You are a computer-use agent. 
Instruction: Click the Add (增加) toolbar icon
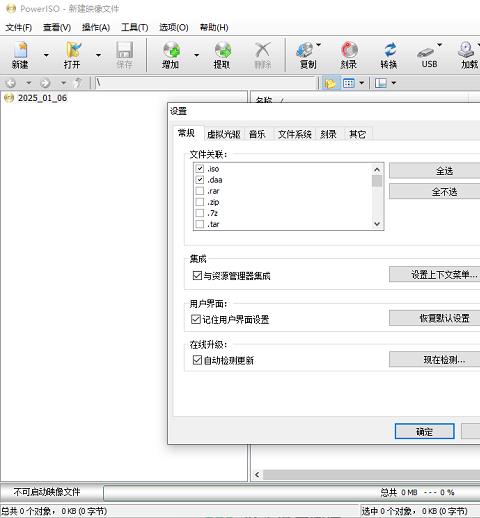click(x=171, y=55)
